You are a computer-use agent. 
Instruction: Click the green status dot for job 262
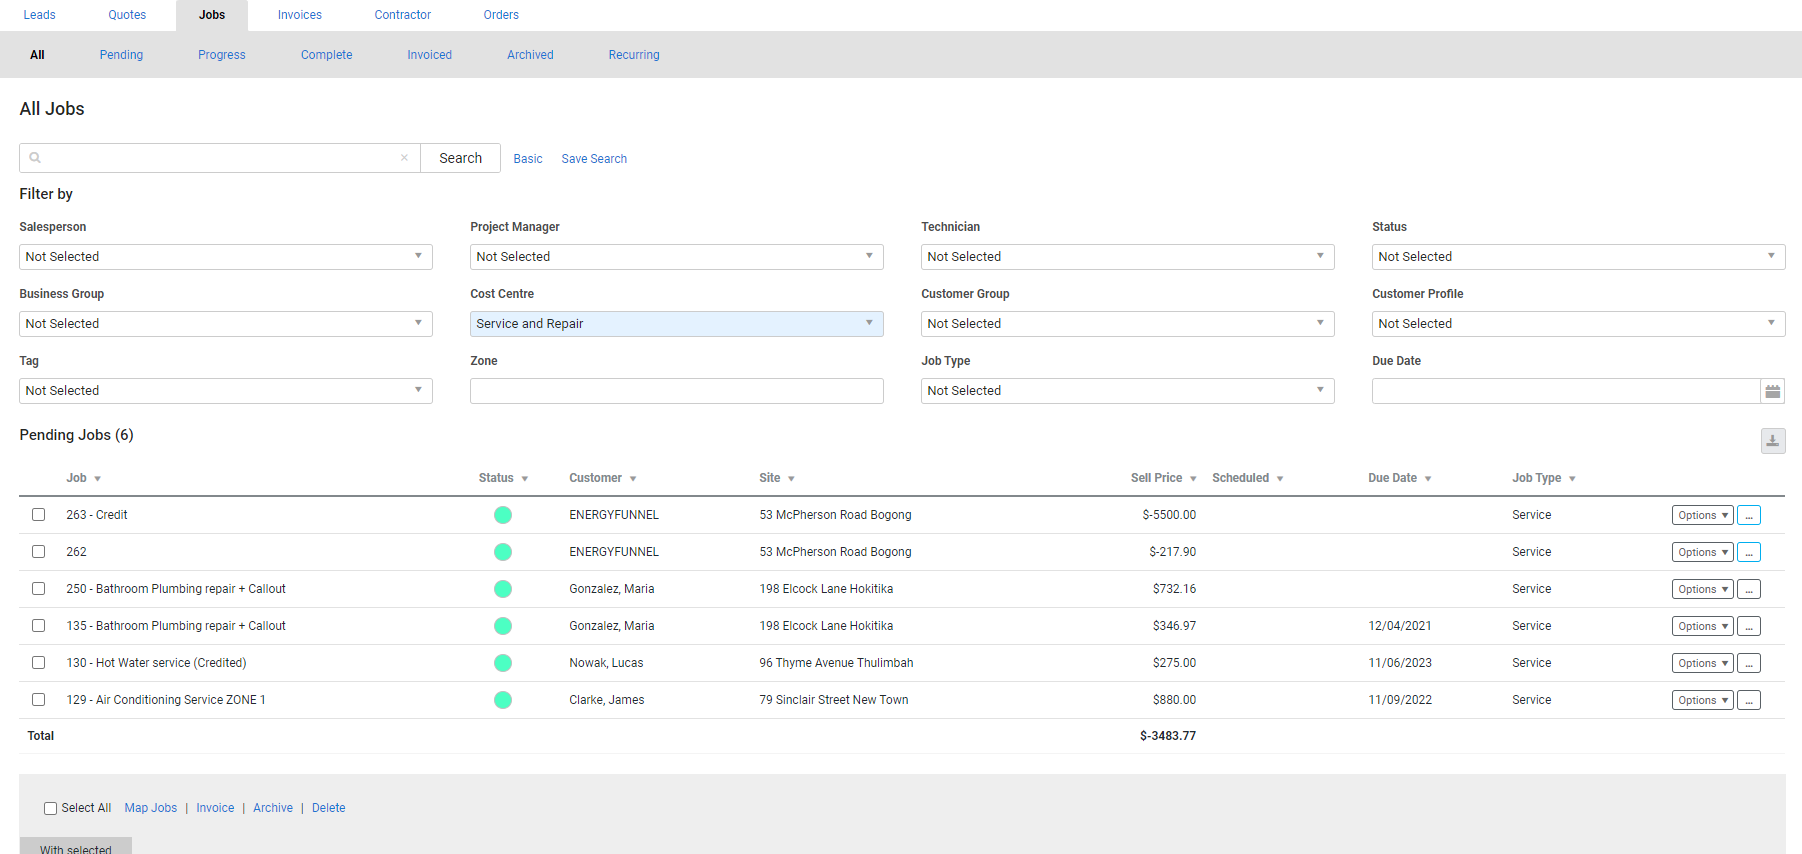tap(503, 552)
